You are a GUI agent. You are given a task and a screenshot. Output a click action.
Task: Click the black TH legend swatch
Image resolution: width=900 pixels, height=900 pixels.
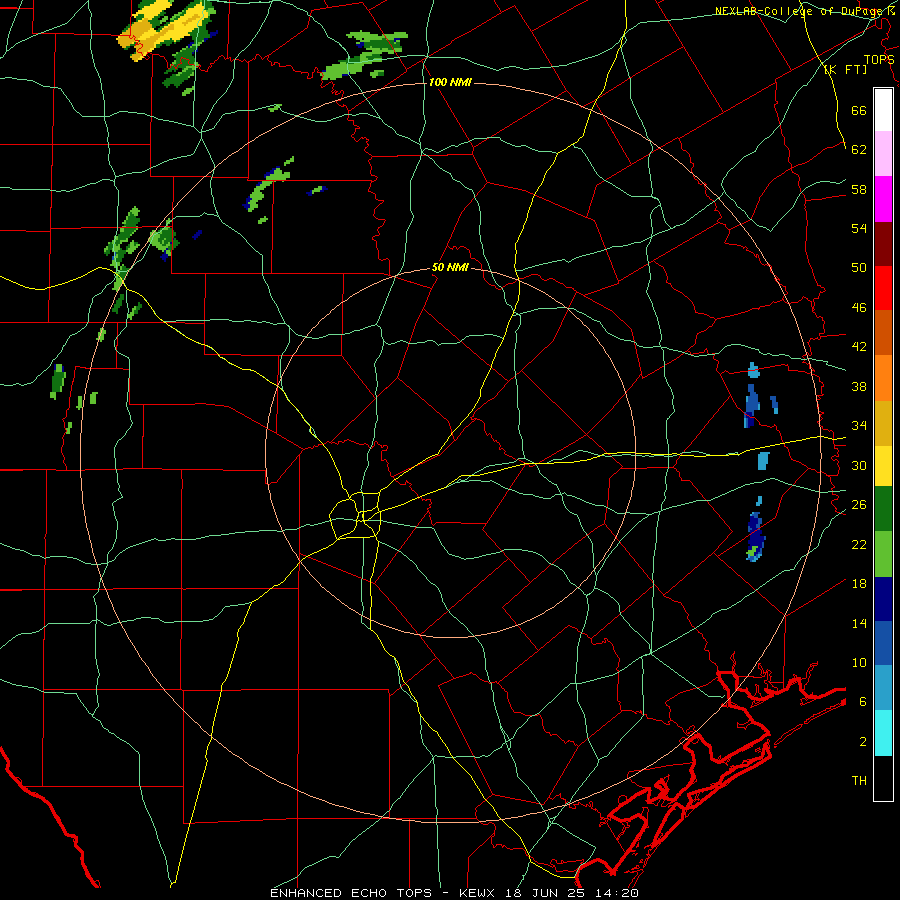pos(883,778)
